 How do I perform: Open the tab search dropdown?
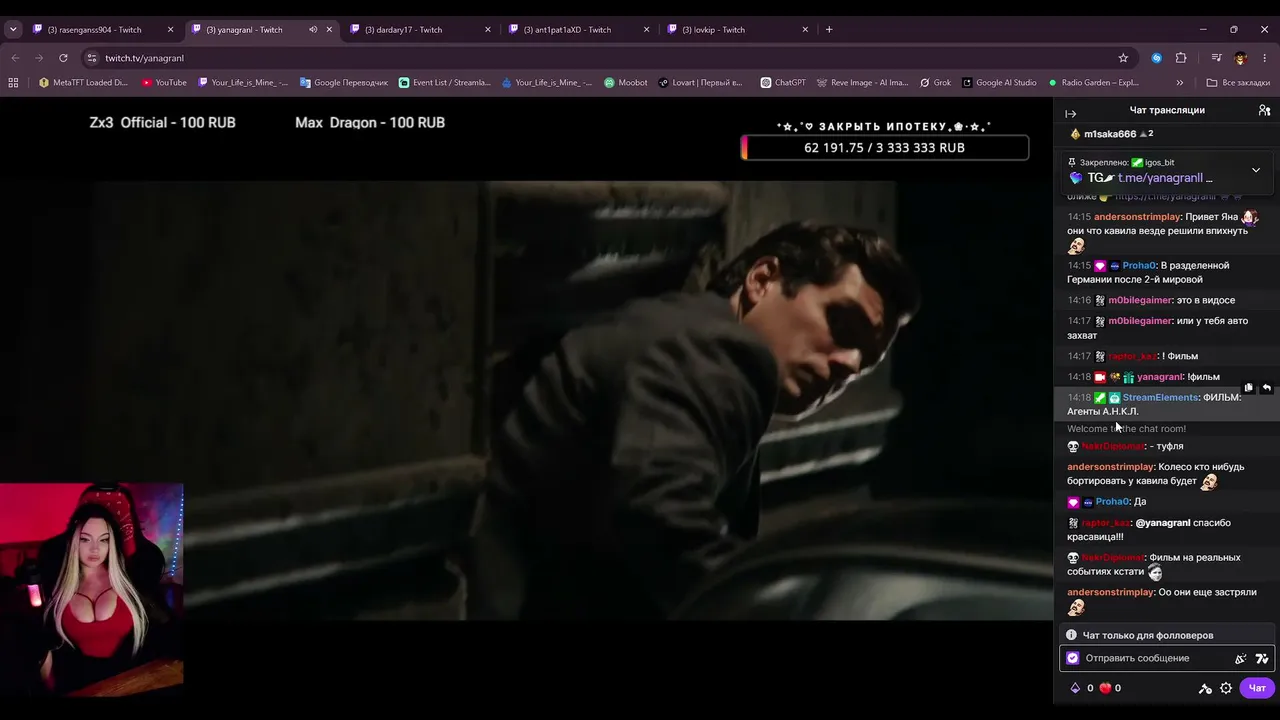(13, 30)
